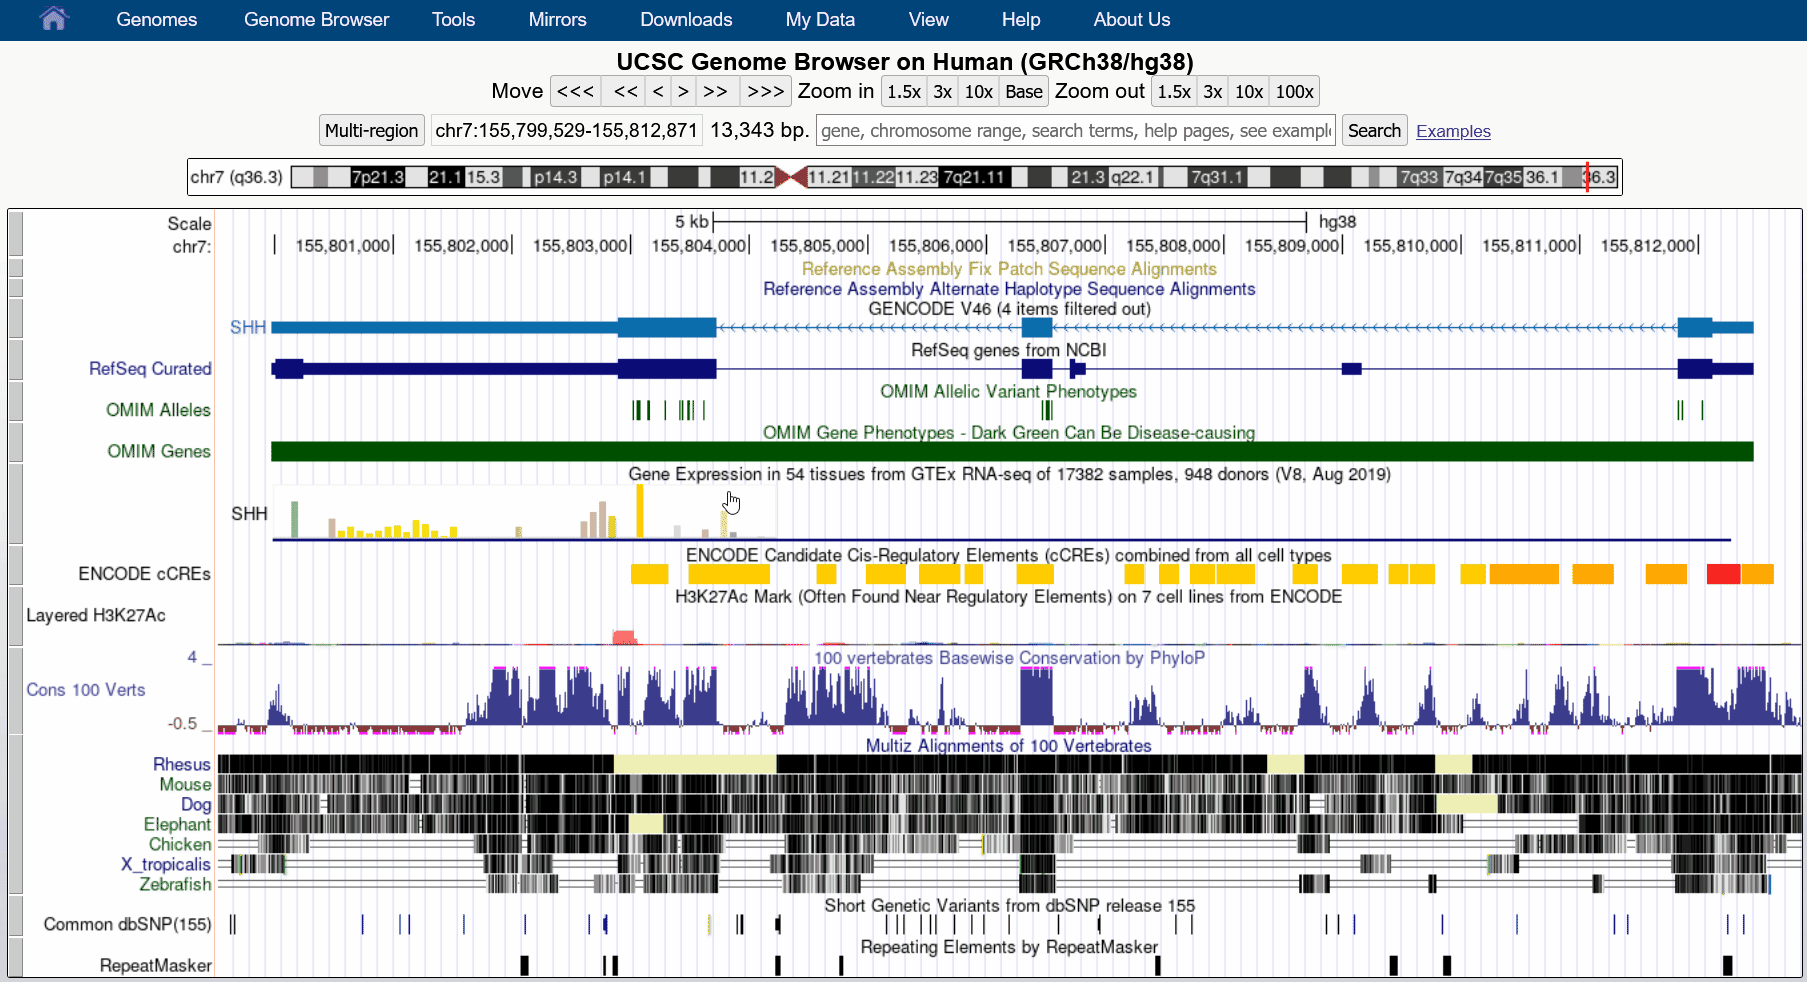Screen dimensions: 1807x982
Task: Zoom out 100x from the region
Action: (x=1294, y=91)
